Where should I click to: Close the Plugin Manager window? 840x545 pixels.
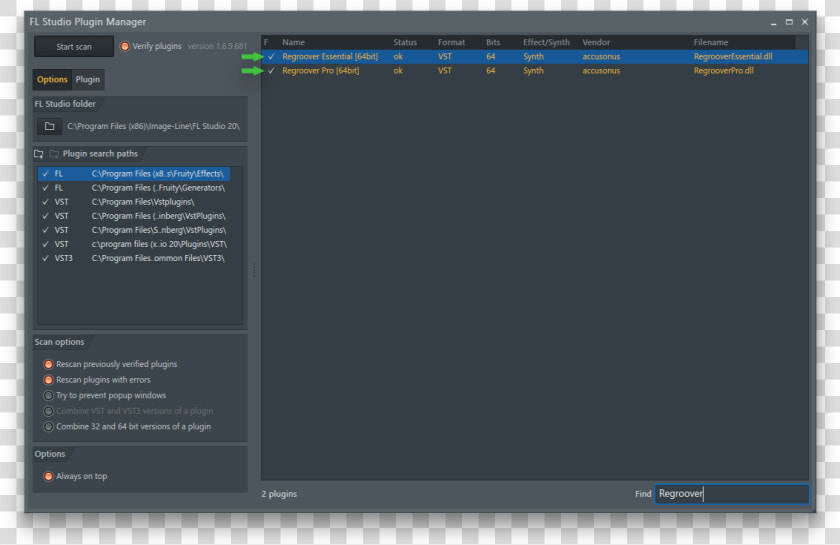tap(805, 22)
